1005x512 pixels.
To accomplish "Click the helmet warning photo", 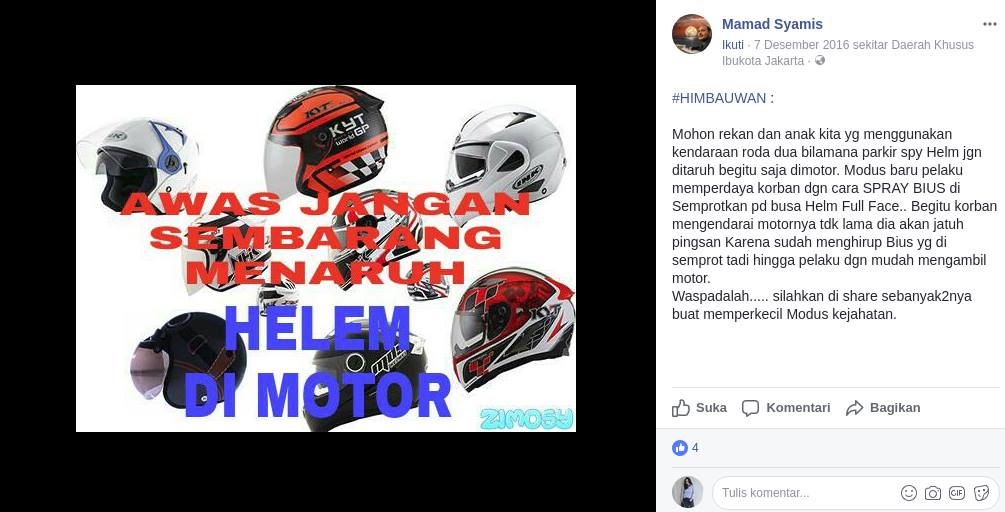I will 326,258.
